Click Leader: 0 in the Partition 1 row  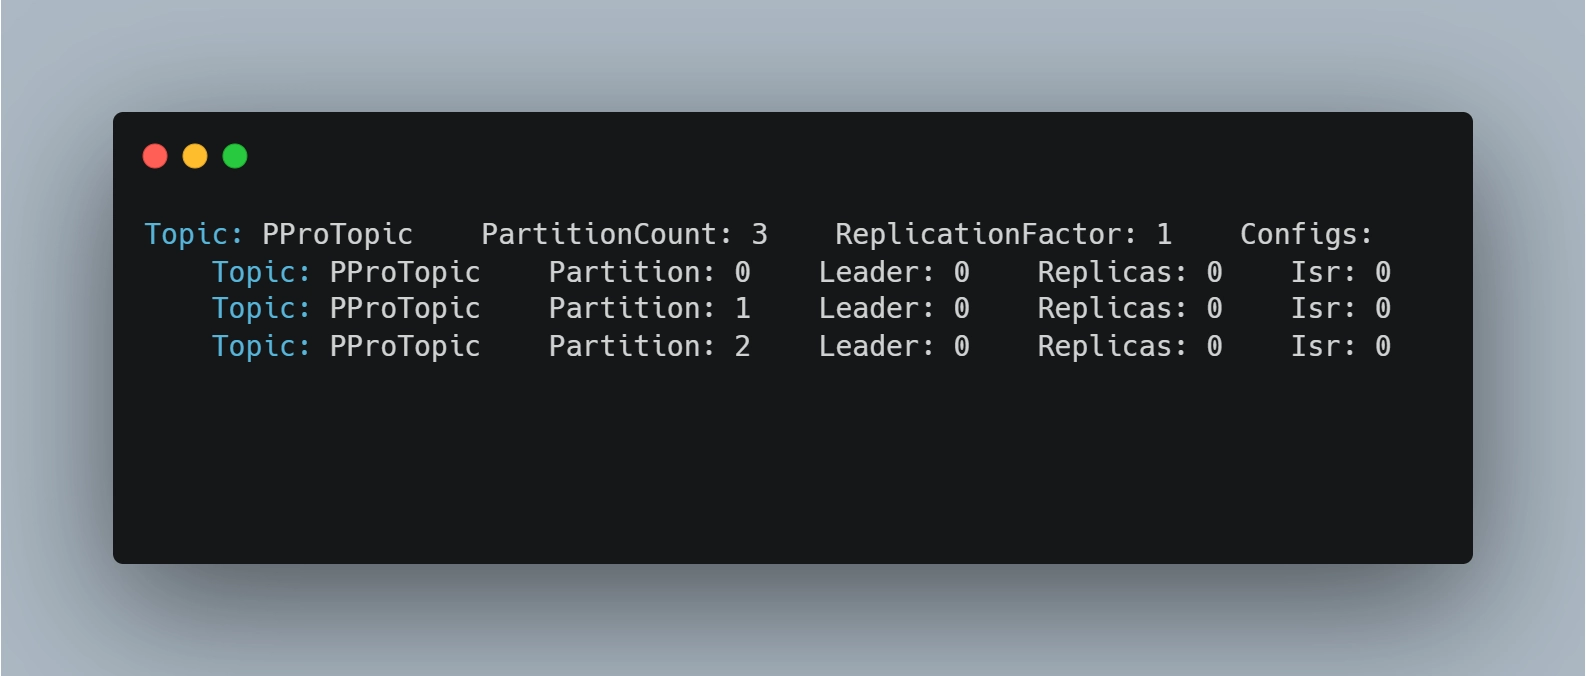tap(894, 308)
